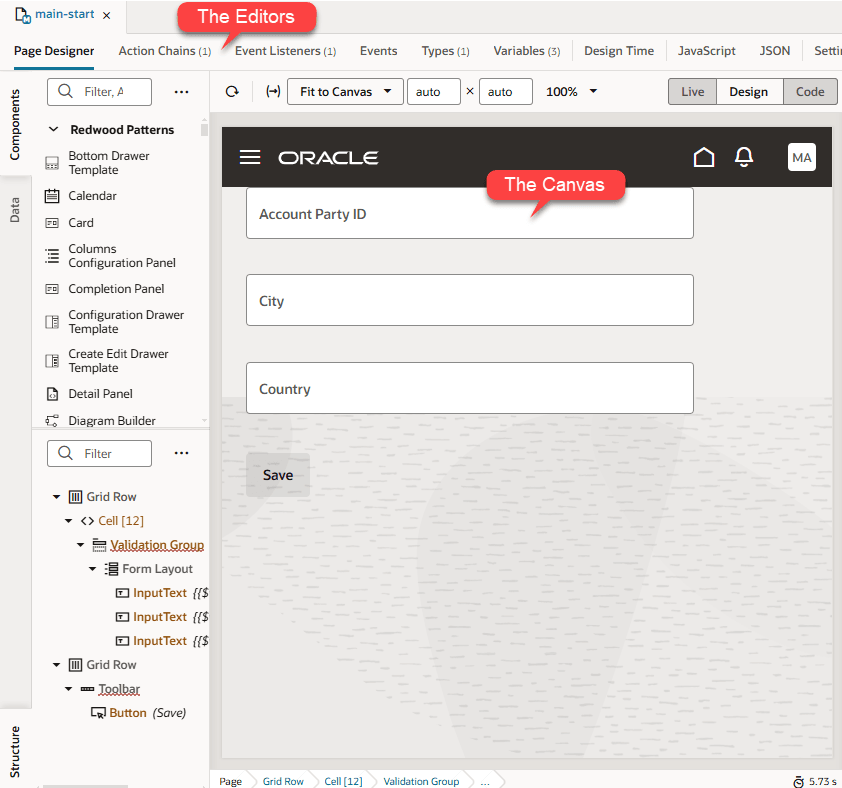
Task: Click the Page breadcrumb
Action: click(x=230, y=782)
